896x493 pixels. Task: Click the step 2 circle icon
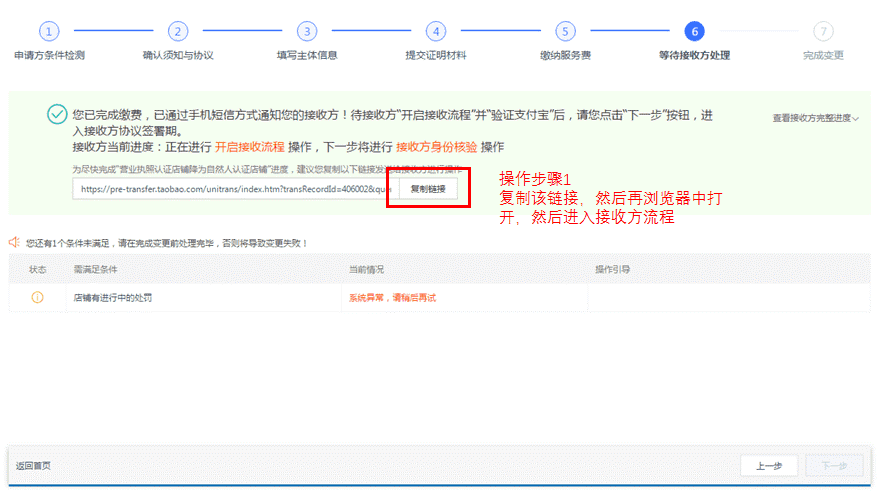(x=178, y=32)
